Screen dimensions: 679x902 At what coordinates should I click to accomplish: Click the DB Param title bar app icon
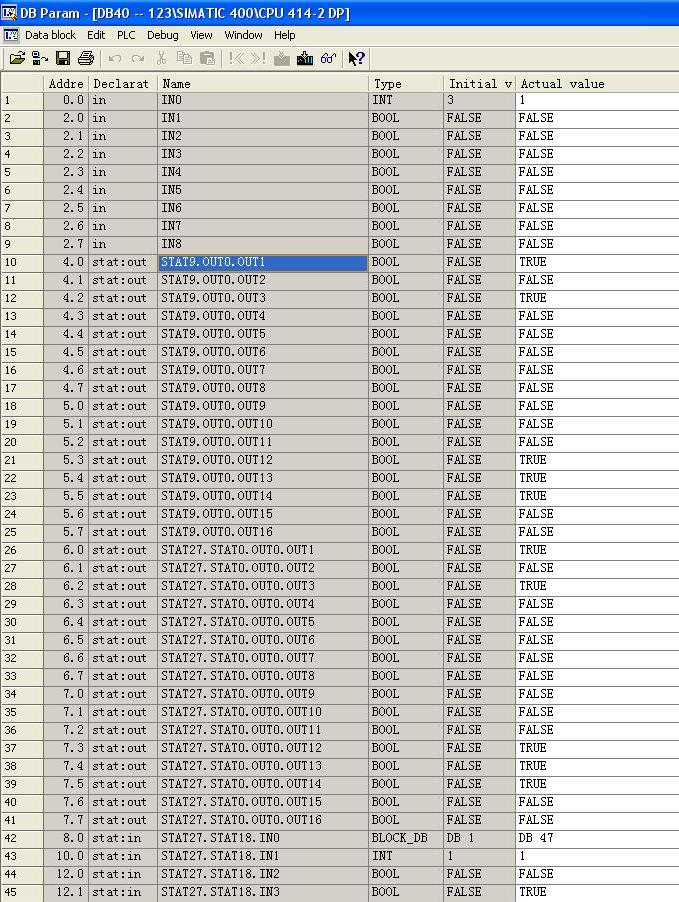tap(9, 12)
